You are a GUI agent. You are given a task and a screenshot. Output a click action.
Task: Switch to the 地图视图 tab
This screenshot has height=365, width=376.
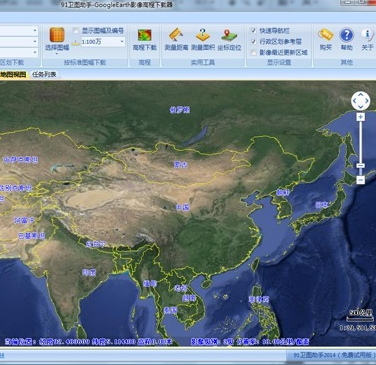click(x=13, y=74)
